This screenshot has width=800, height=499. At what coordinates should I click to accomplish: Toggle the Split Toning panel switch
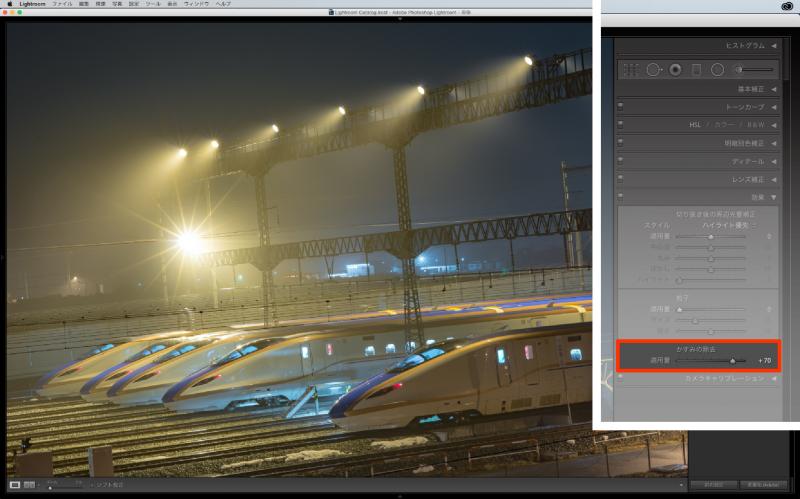[620, 143]
